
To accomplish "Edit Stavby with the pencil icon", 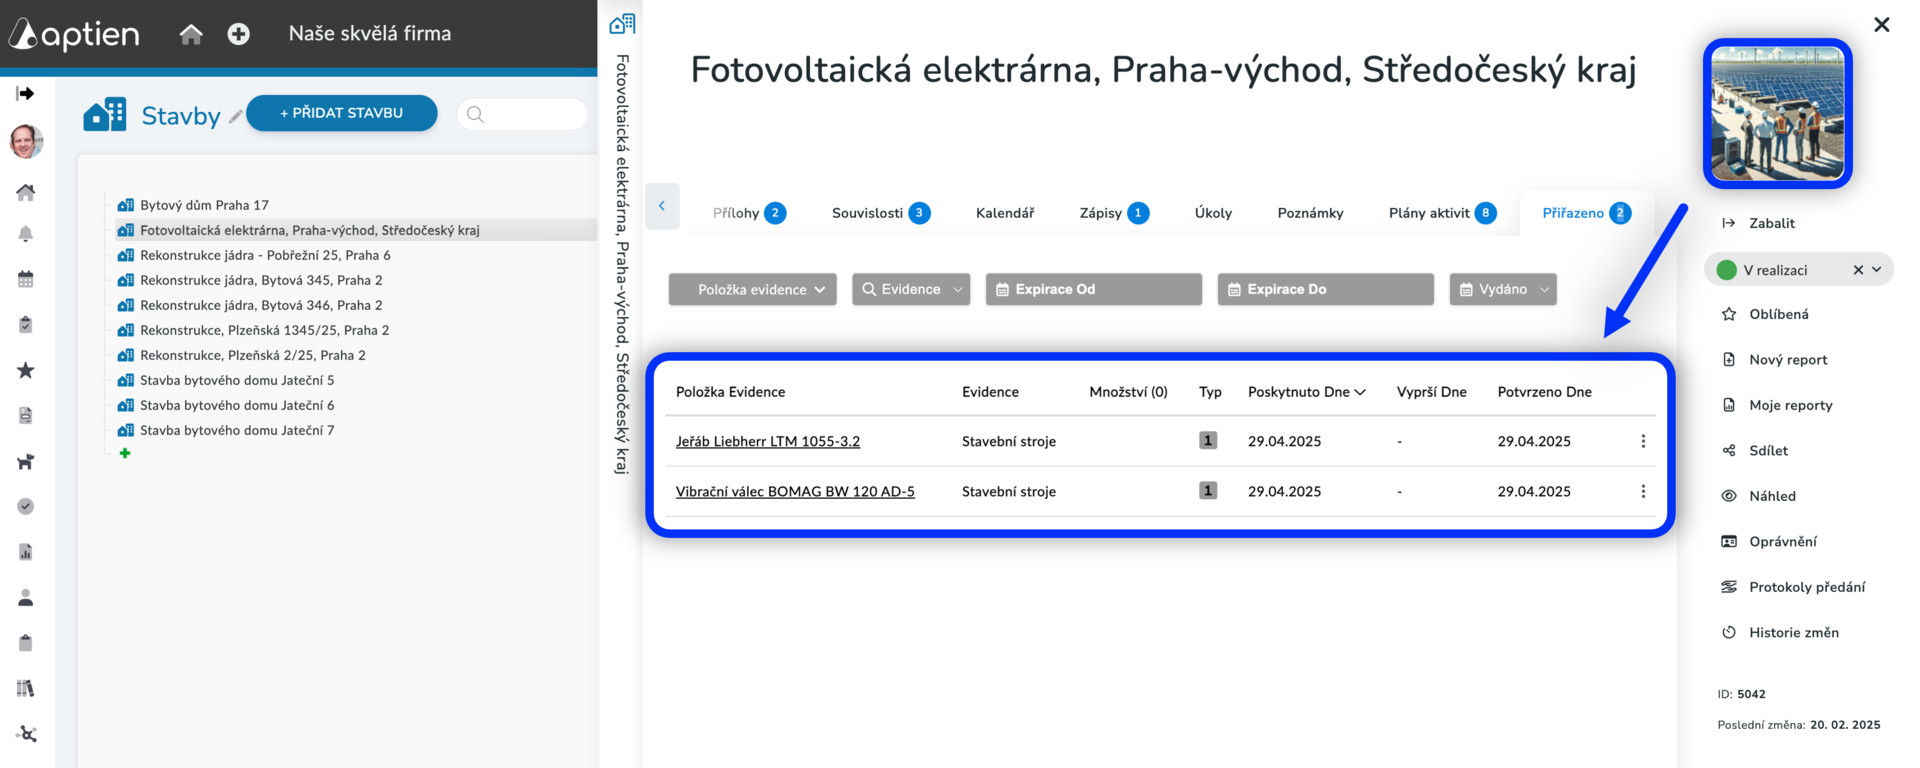I will (x=235, y=117).
